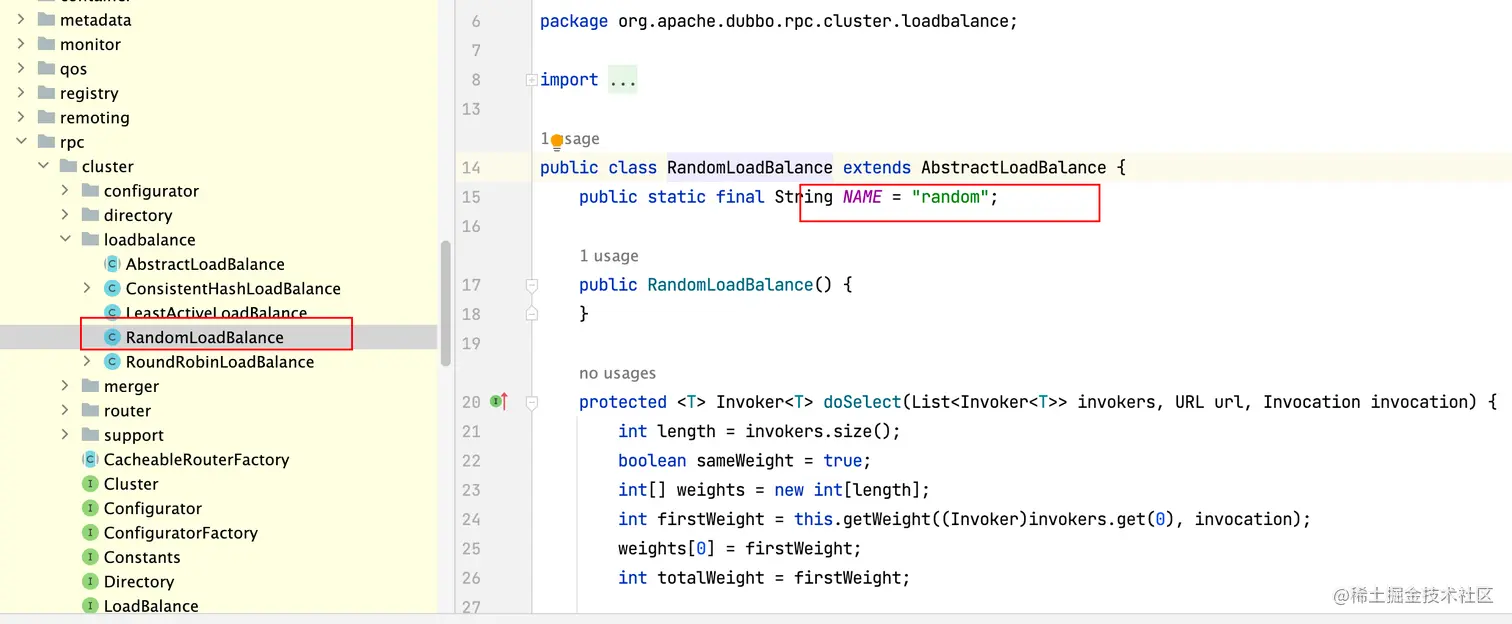Screen dimensions: 1512x624
Task: Expand the support folder chevron
Action: tap(65, 435)
